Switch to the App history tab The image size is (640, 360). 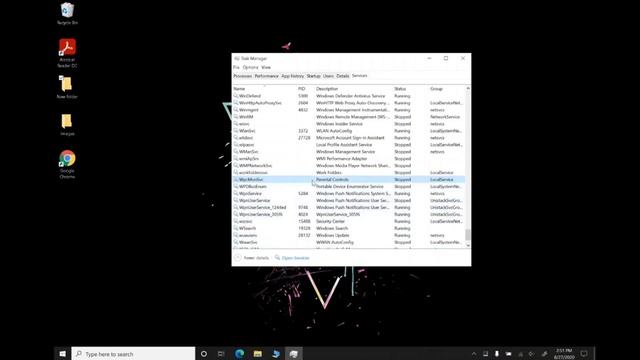[x=293, y=76]
